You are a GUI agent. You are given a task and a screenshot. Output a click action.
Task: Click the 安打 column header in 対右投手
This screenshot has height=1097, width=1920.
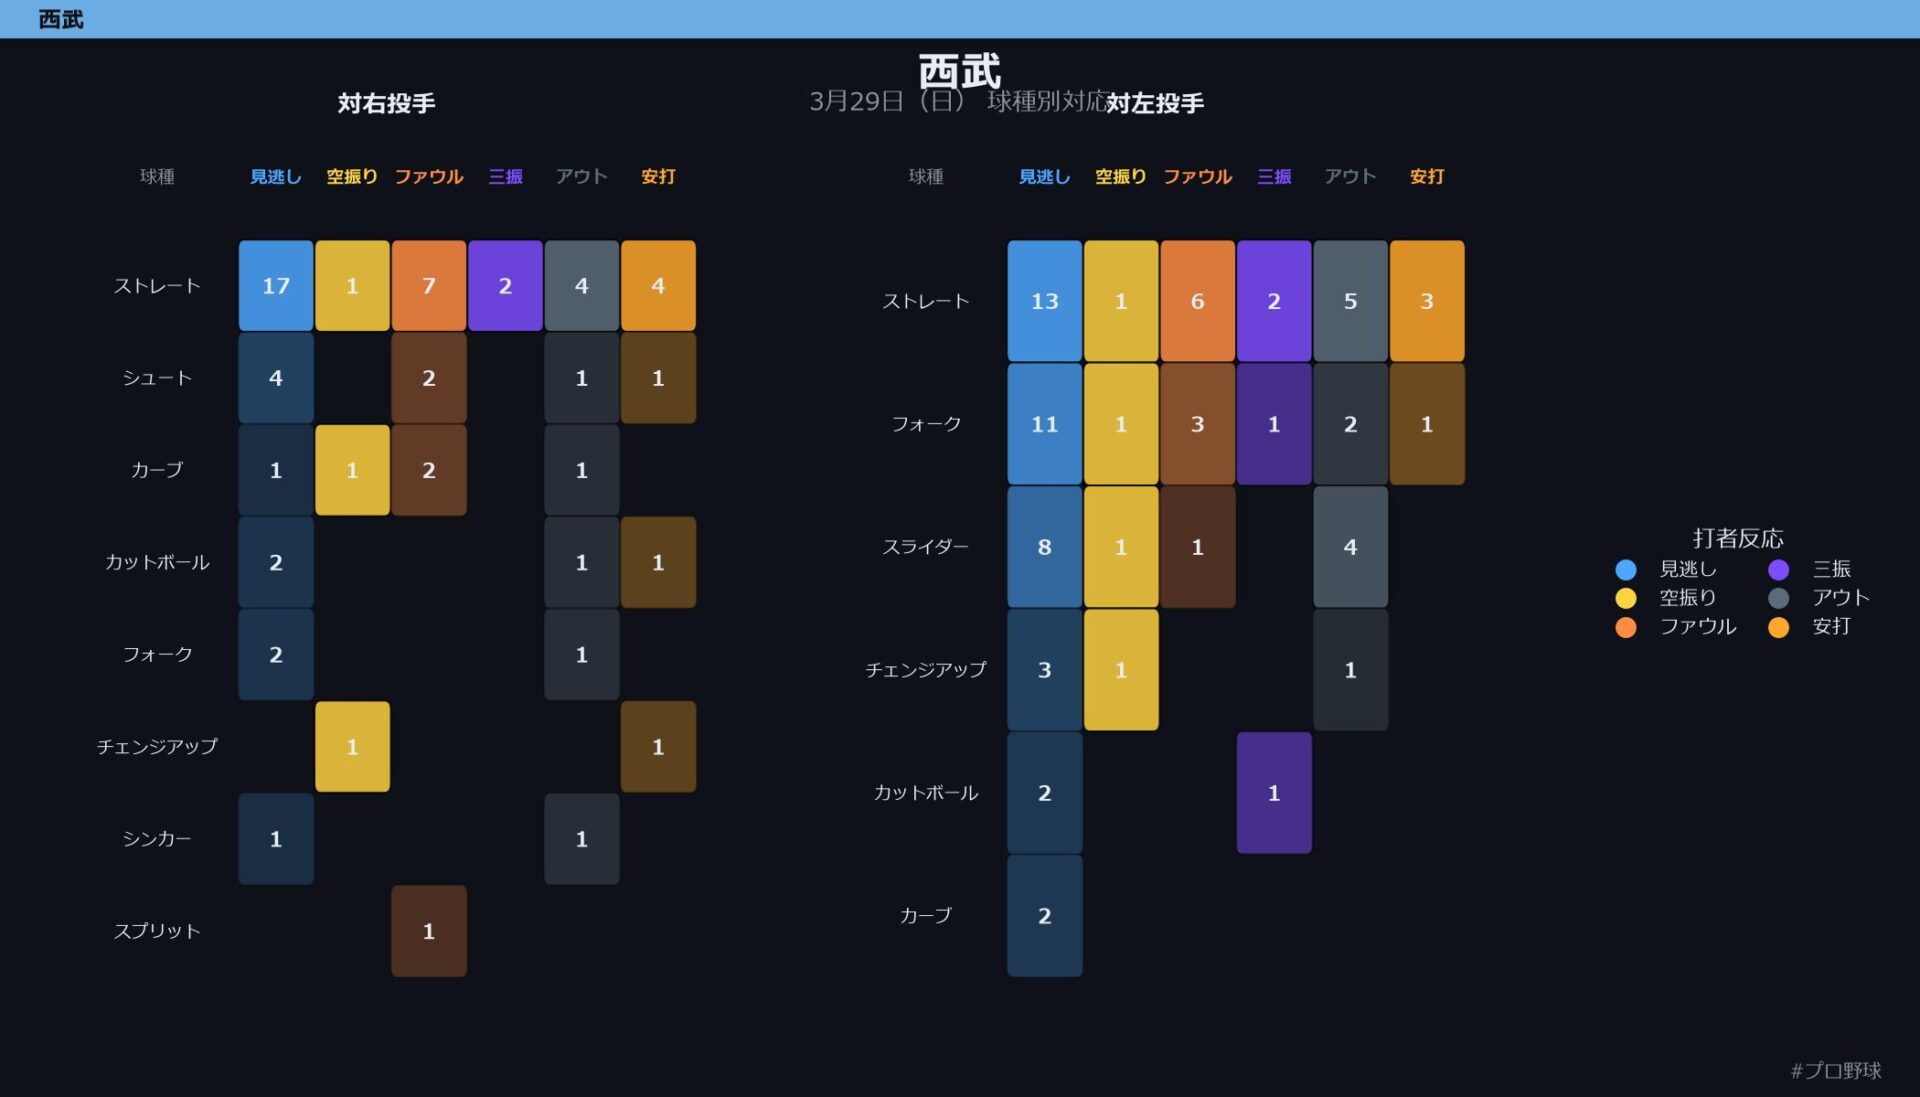pyautogui.click(x=658, y=176)
